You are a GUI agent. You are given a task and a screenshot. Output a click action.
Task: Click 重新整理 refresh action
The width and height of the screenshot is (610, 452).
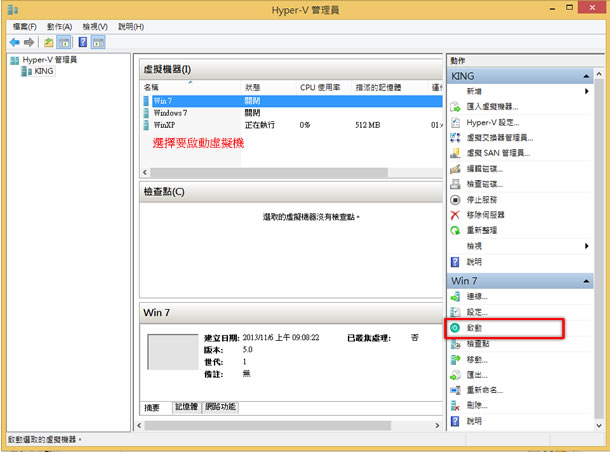tap(482, 230)
